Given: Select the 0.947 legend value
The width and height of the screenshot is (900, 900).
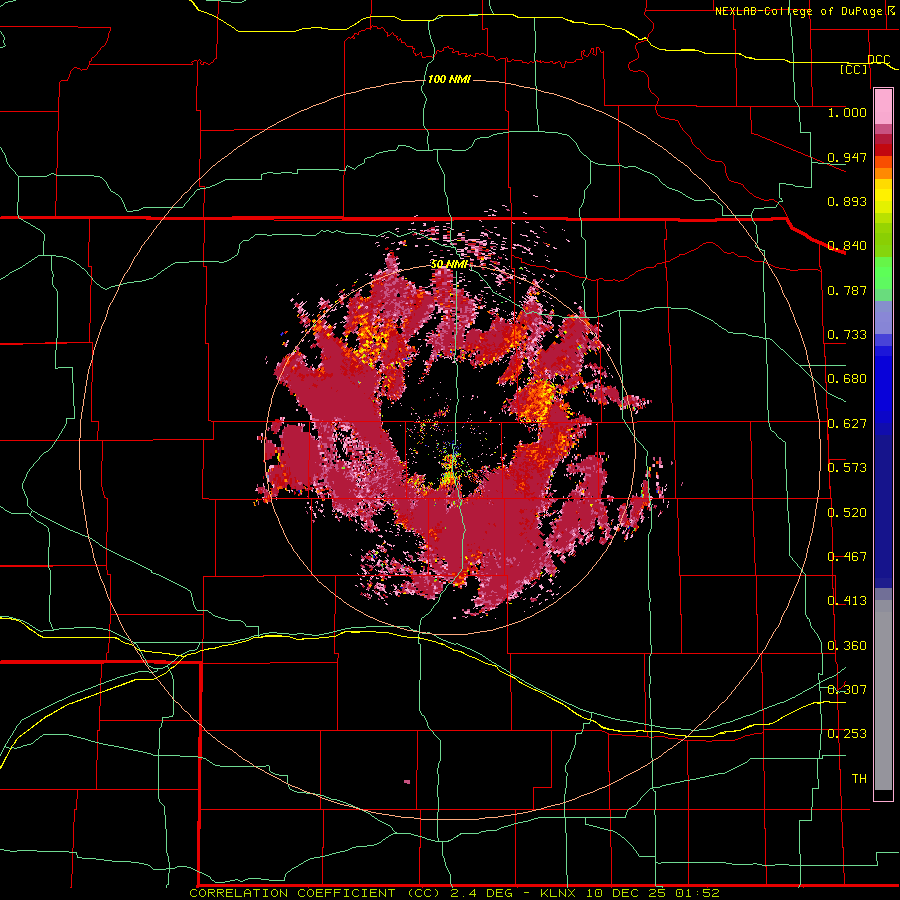Looking at the screenshot, I should point(847,157).
